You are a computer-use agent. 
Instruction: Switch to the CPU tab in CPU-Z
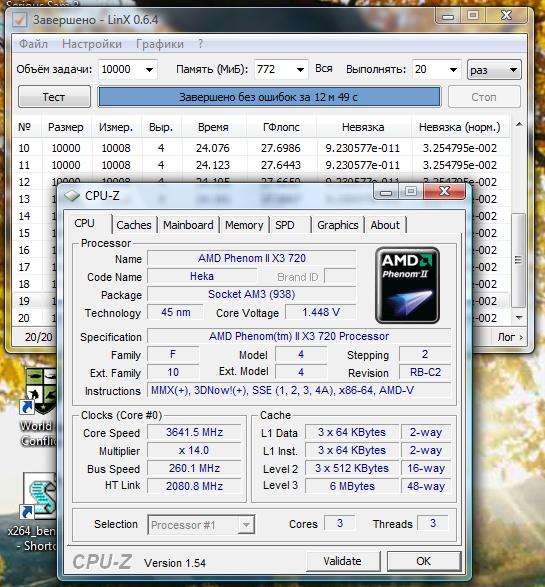(85, 223)
